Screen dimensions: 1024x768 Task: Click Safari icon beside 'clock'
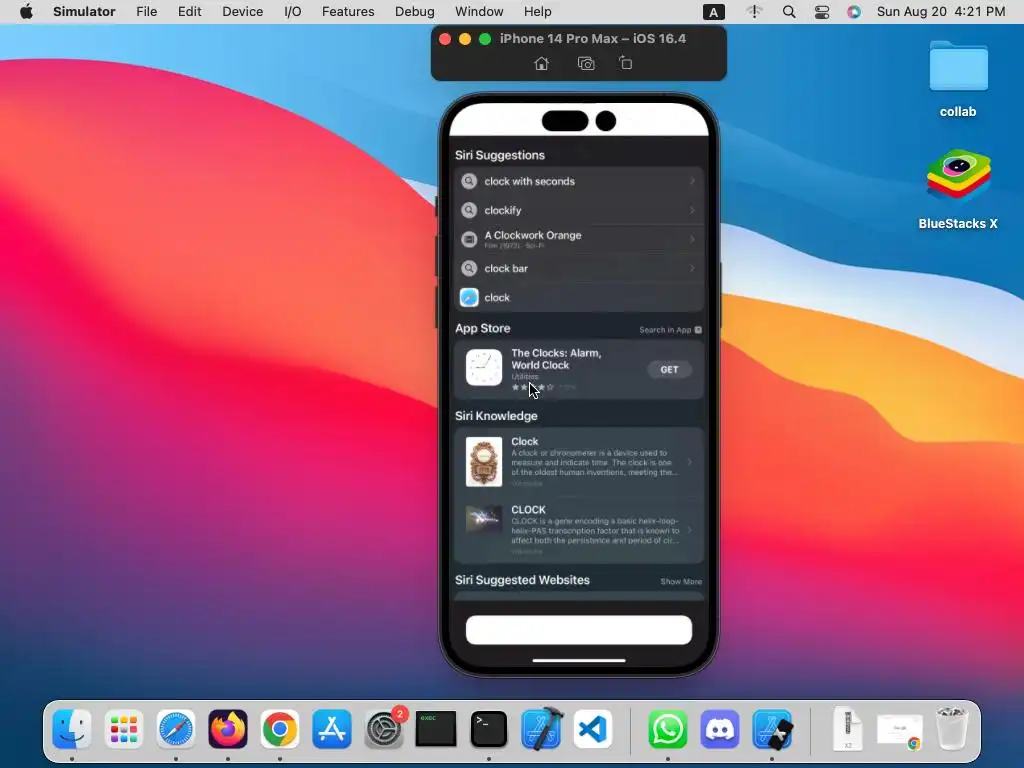pos(469,297)
